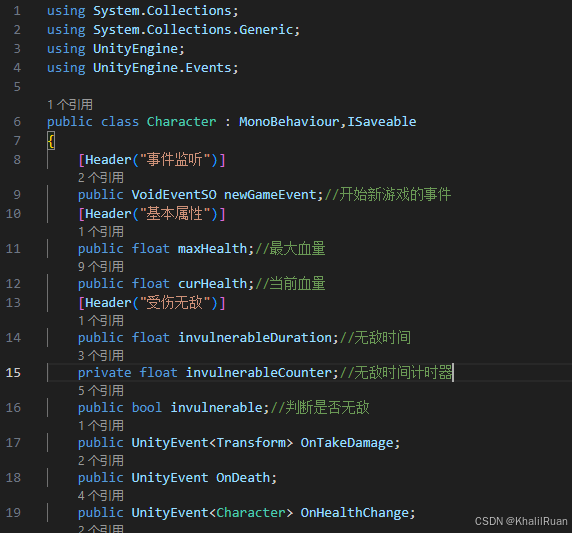Screen dimensions: 572x533
Task: Open the '4 个引用' CodeLens above OnHealthChange
Action: (x=101, y=496)
